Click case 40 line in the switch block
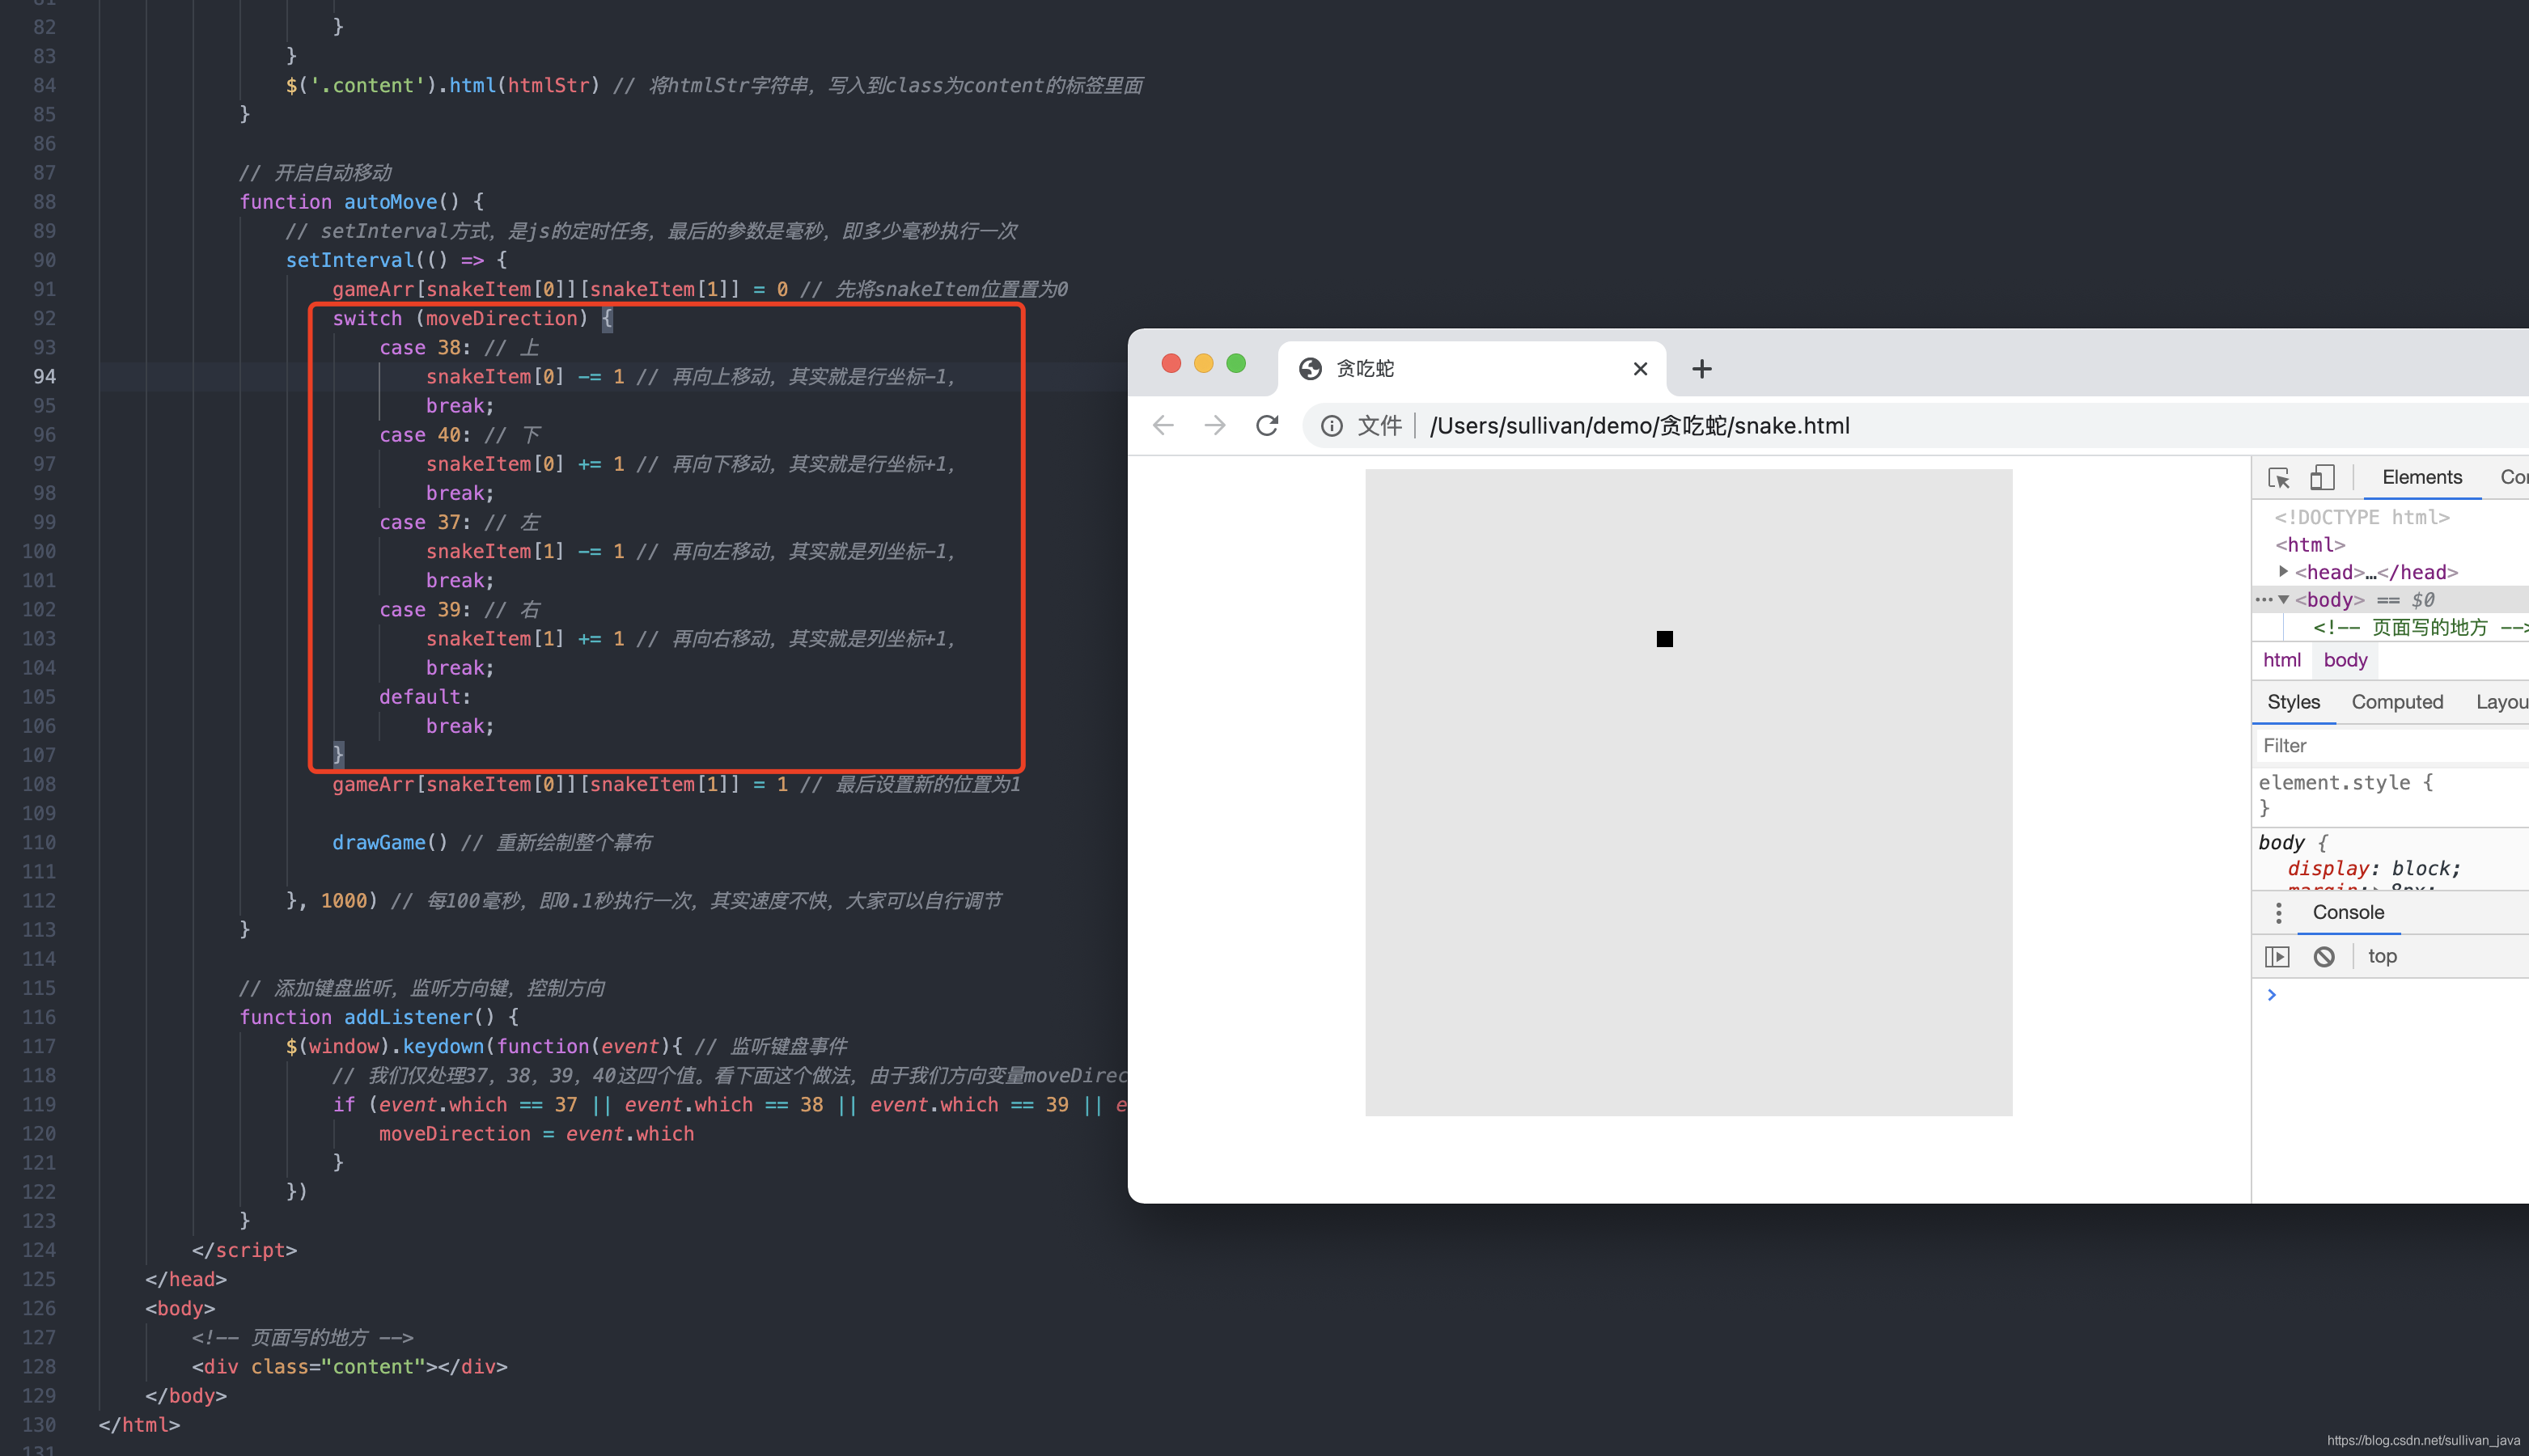This screenshot has width=2529, height=1456. (459, 435)
